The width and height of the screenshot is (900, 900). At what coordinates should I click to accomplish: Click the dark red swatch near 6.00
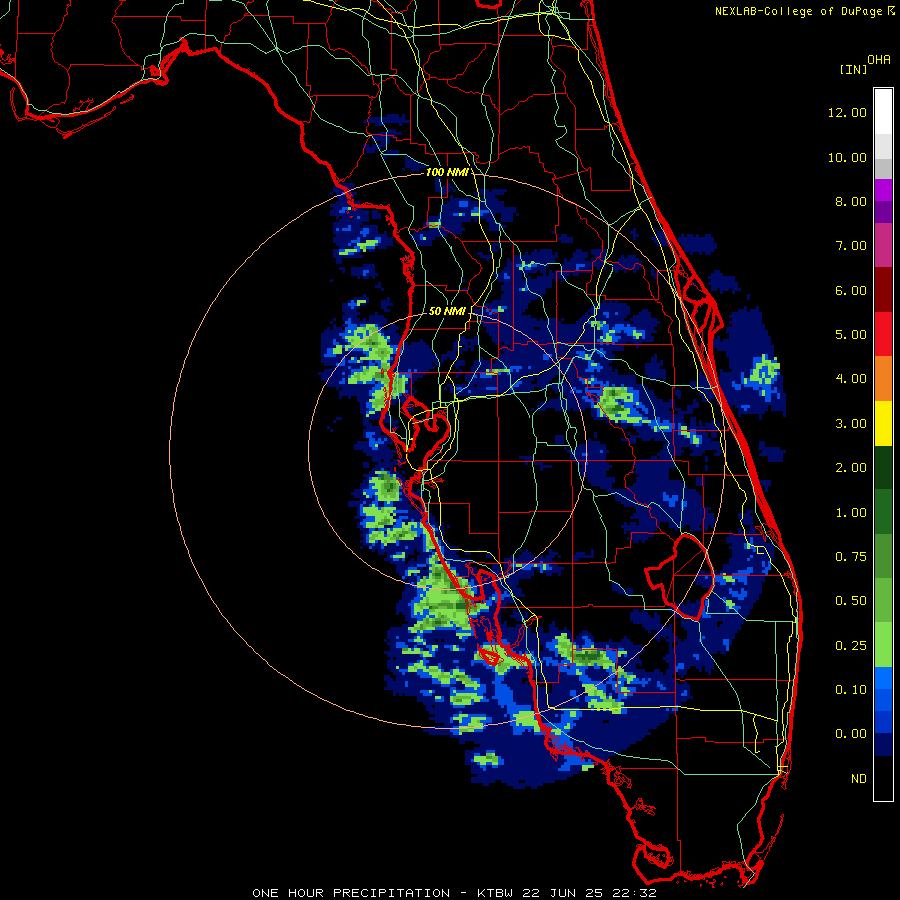883,290
